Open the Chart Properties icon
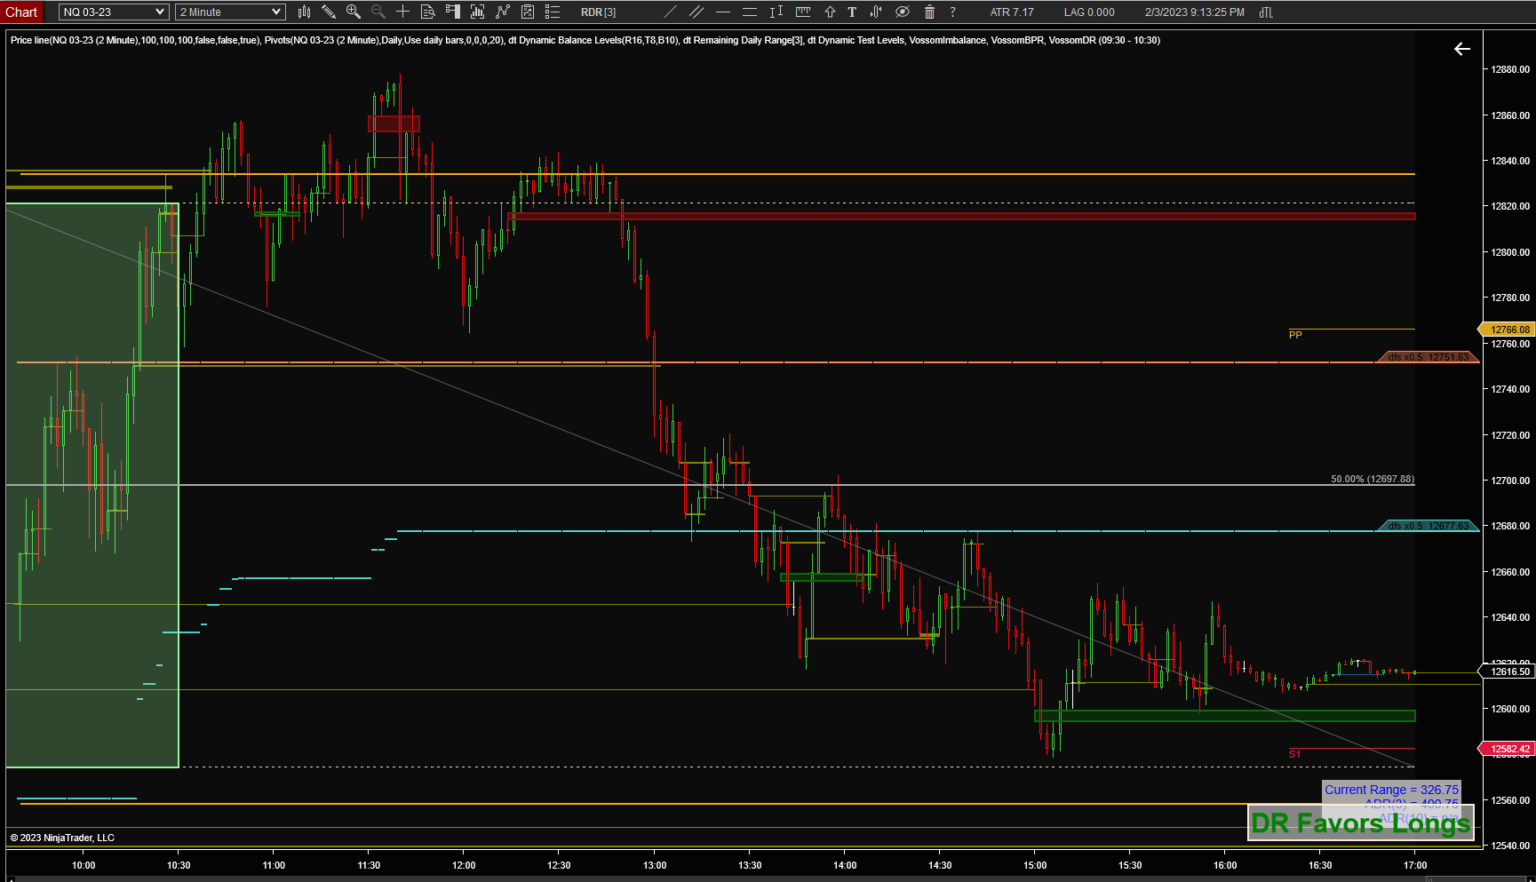 pos(552,12)
